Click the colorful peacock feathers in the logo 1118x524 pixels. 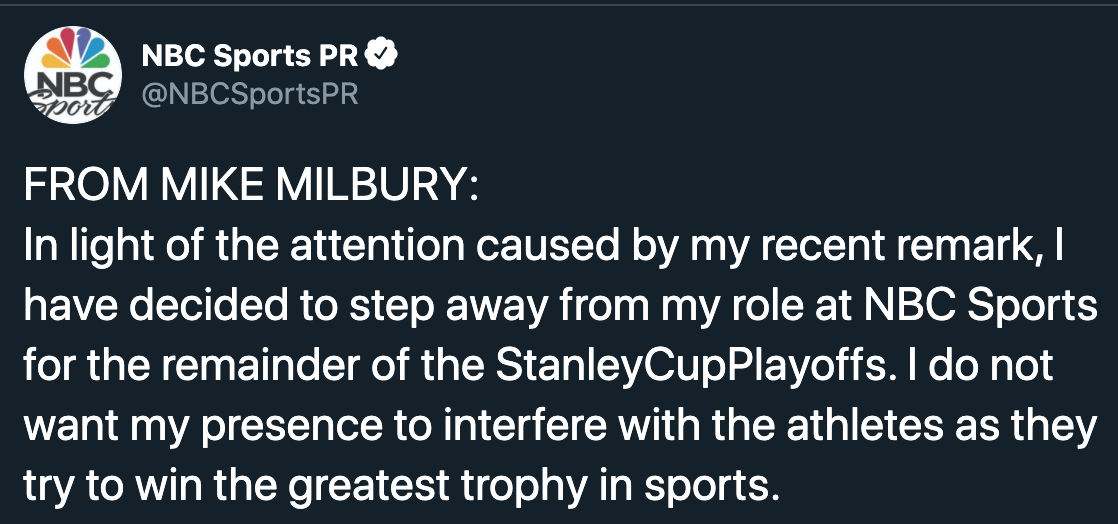pos(74,48)
